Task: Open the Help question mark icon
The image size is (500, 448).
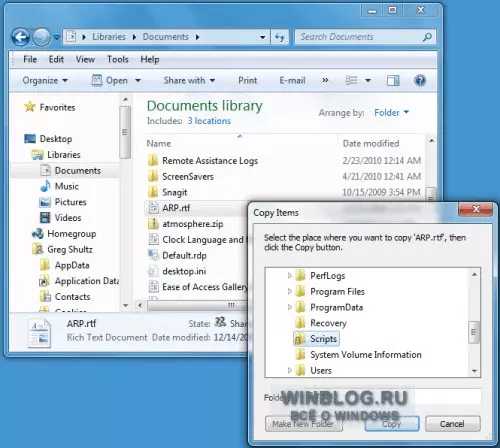Action: (420, 80)
